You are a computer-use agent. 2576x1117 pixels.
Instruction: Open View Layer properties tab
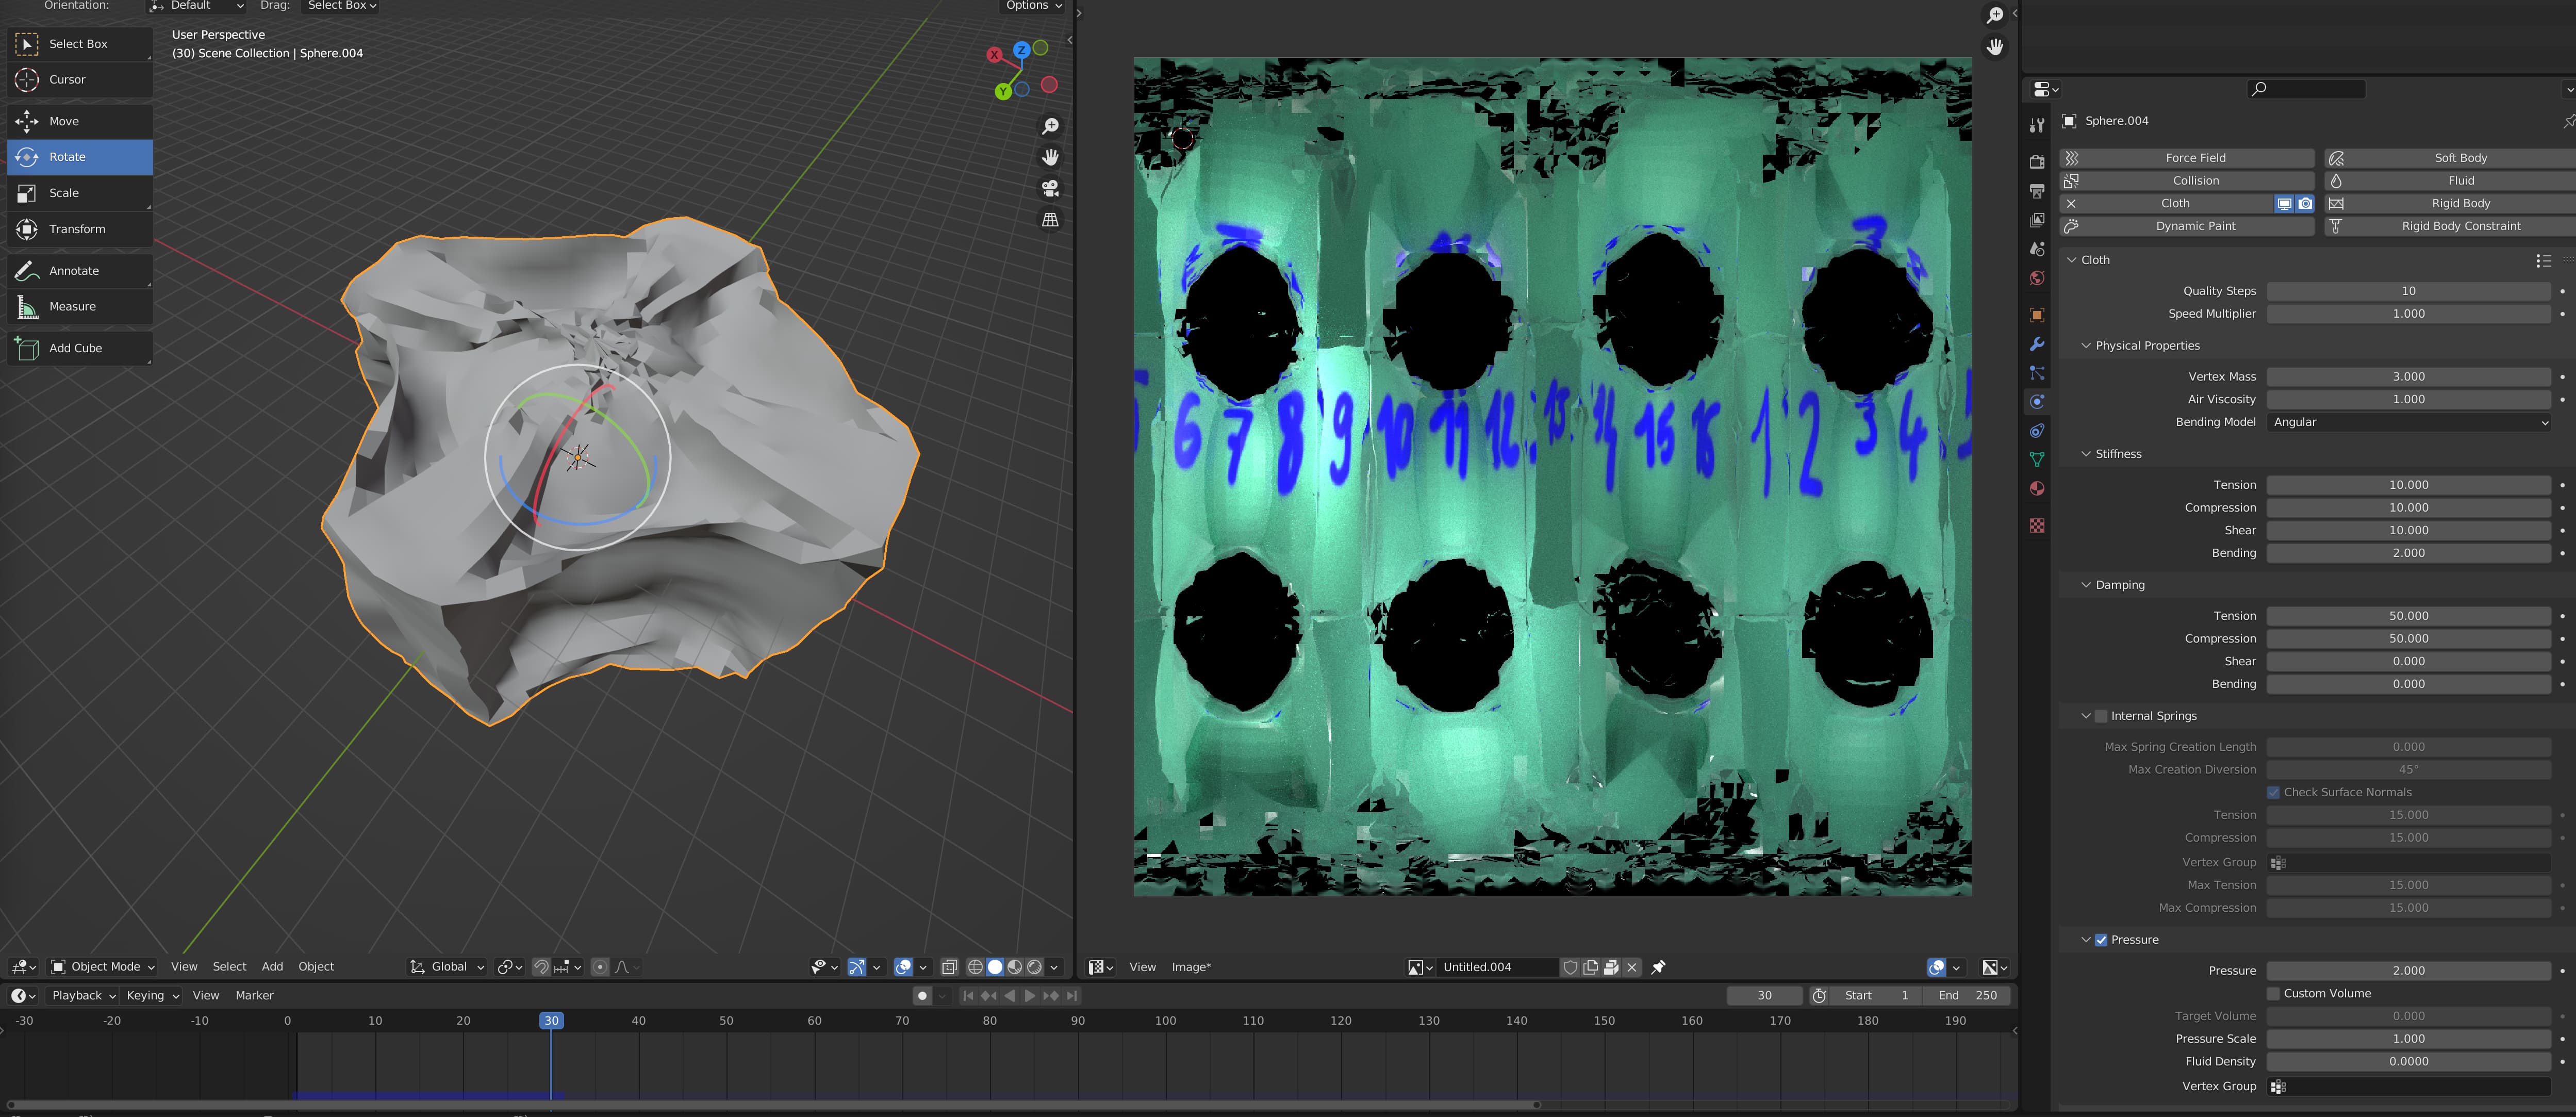click(2037, 220)
